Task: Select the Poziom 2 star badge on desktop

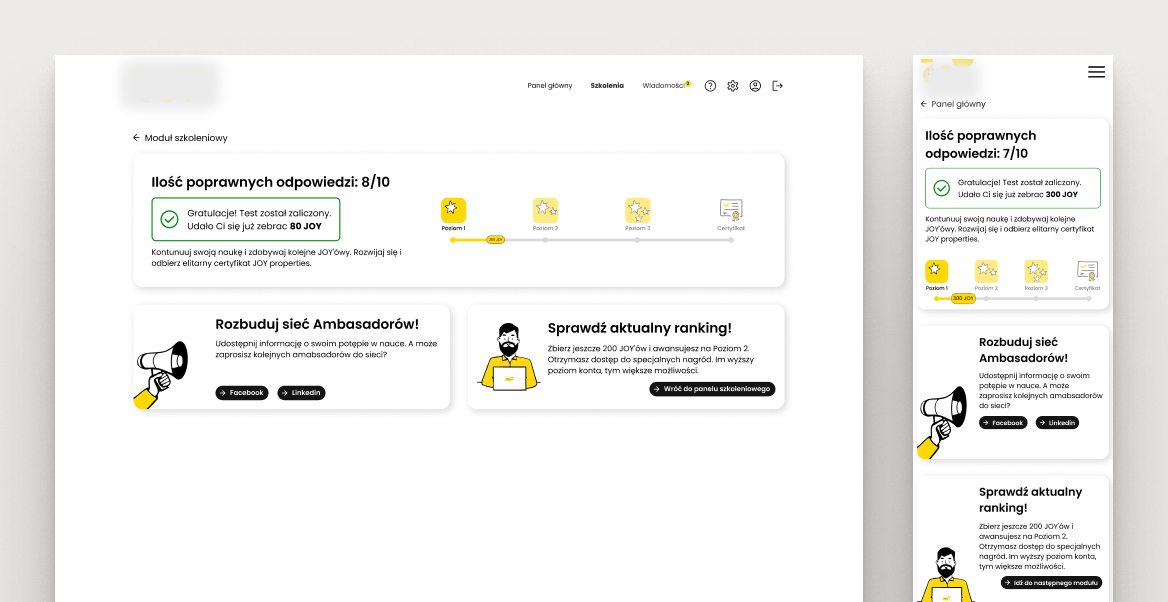Action: pyautogui.click(x=545, y=210)
